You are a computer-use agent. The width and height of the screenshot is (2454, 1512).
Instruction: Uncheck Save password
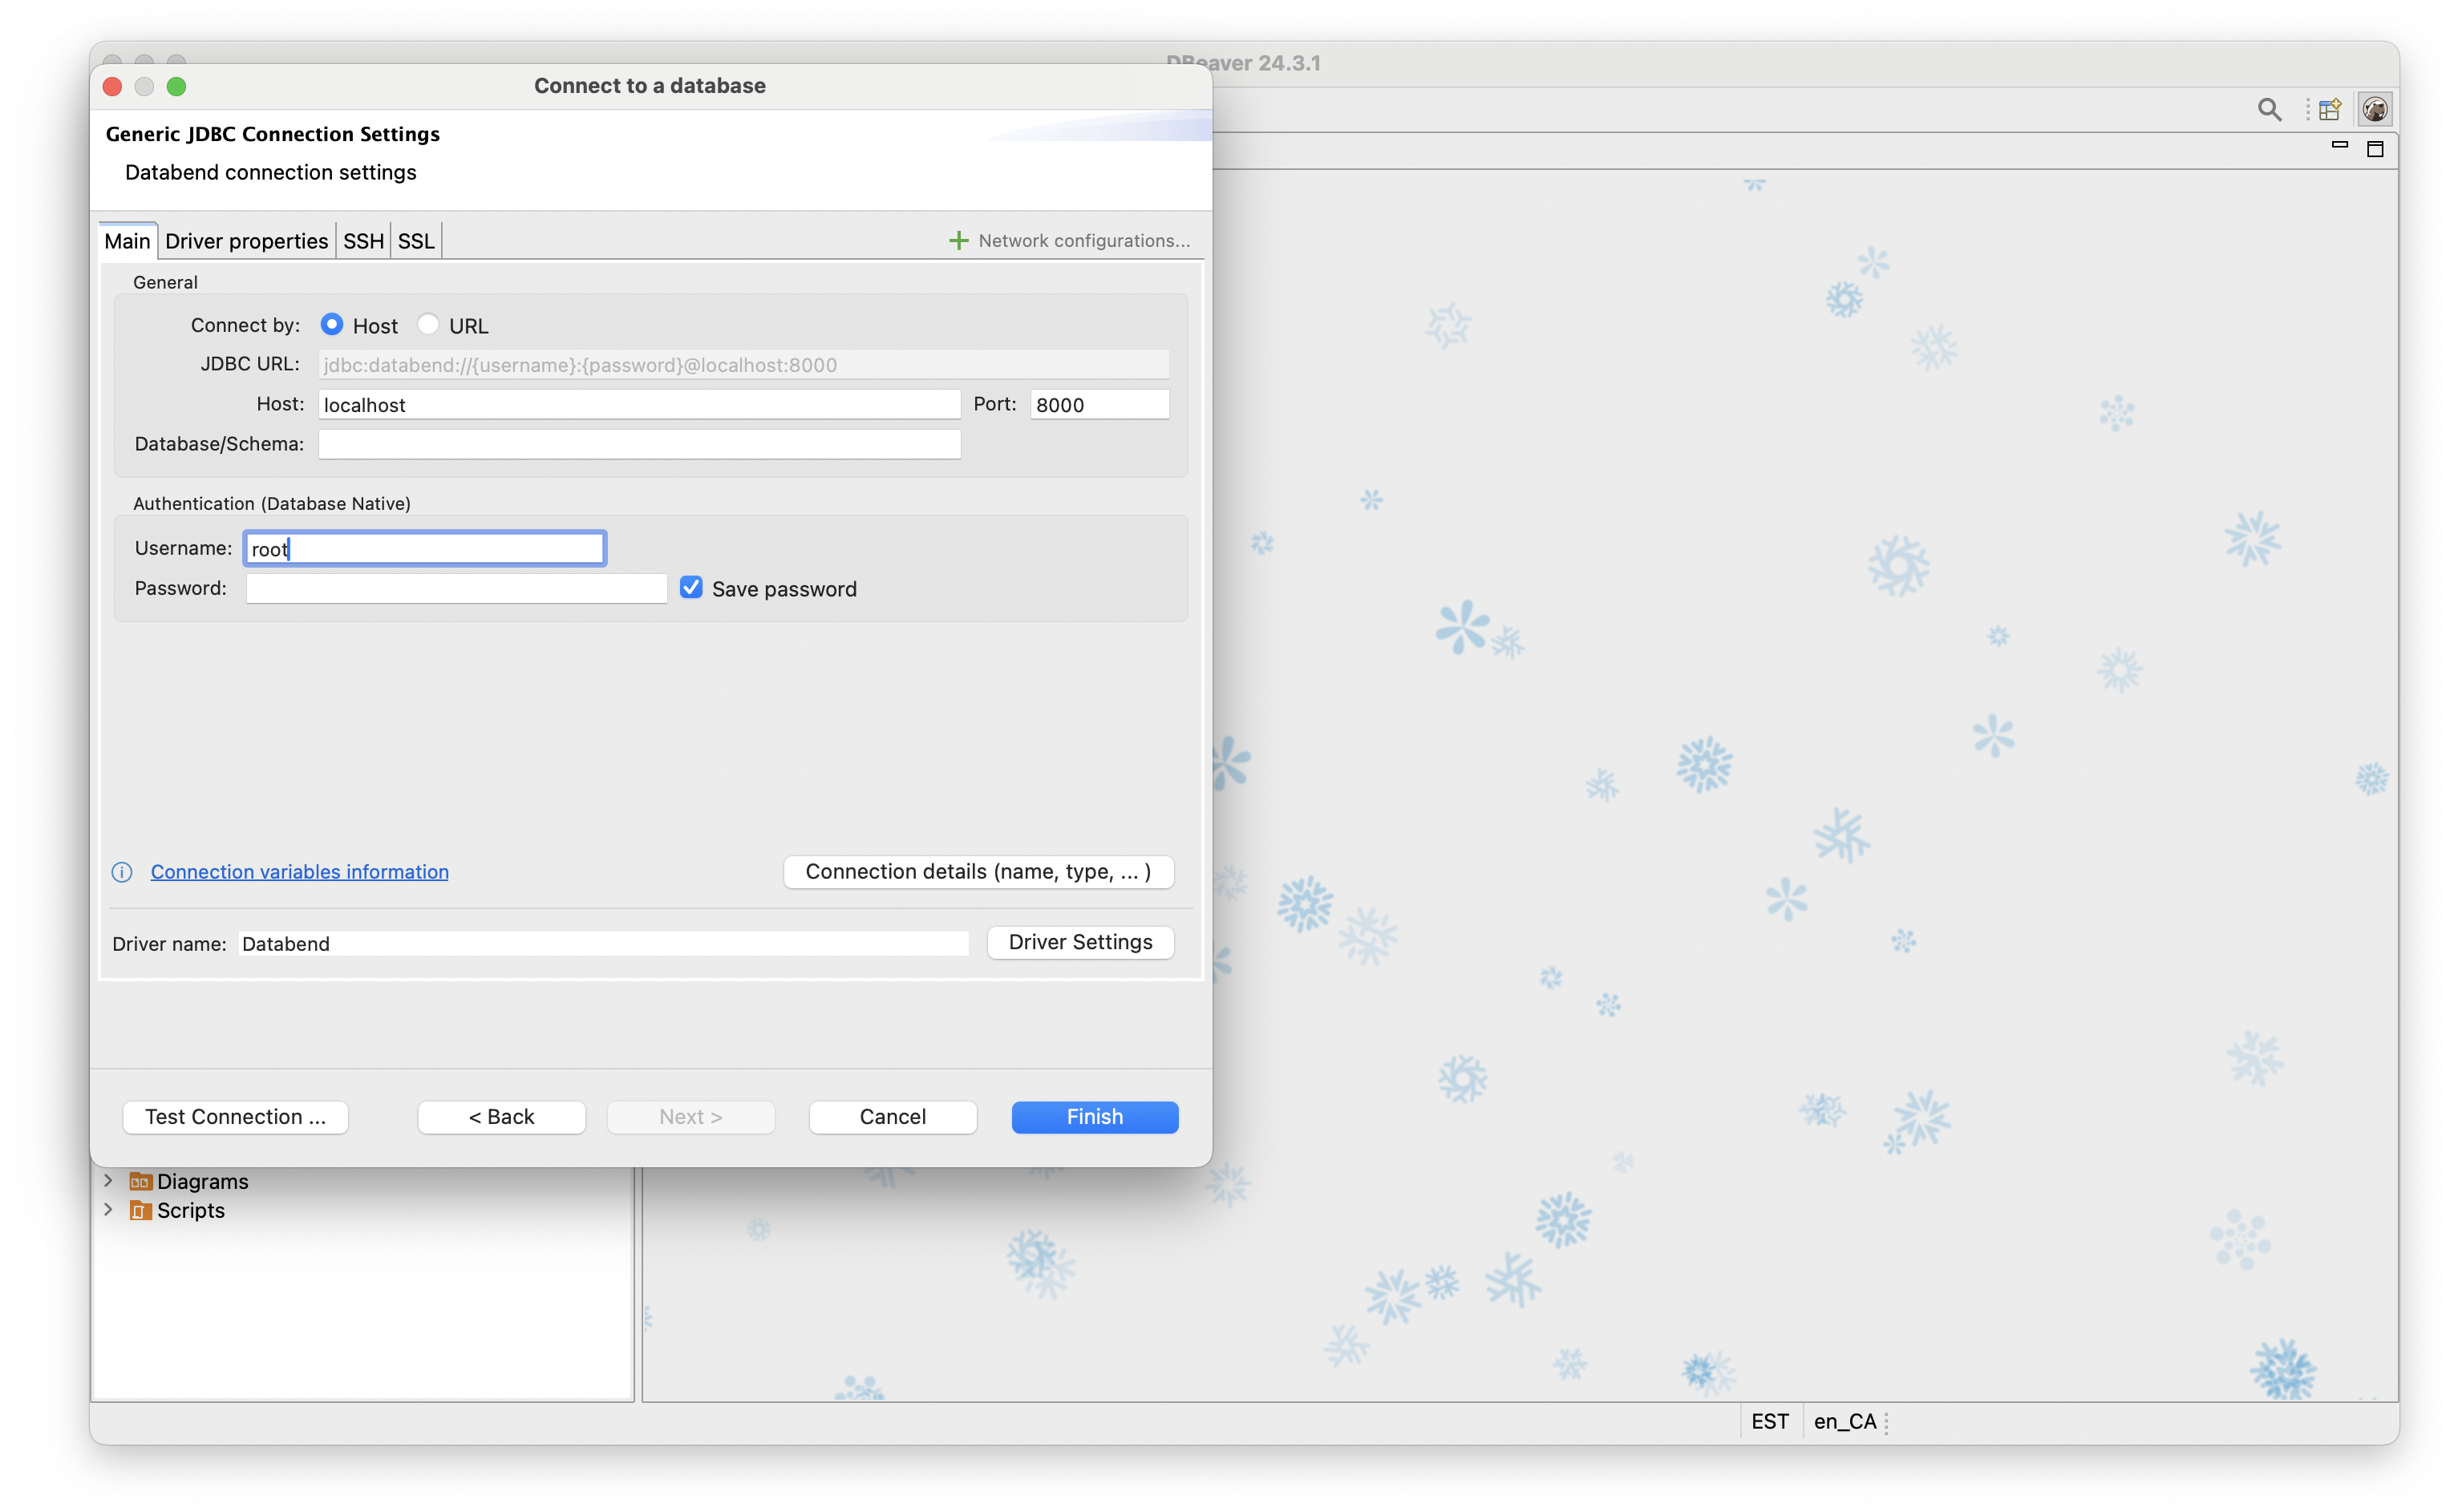(691, 588)
